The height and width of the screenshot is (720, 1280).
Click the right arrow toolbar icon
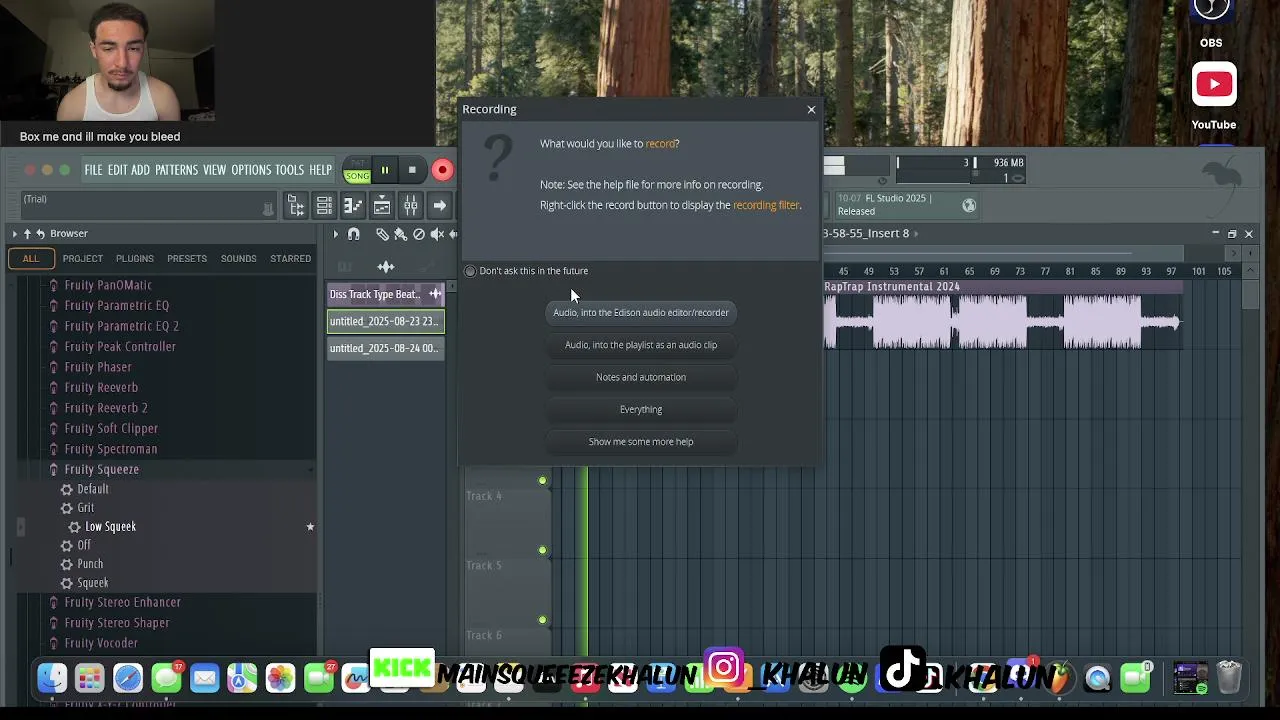point(439,206)
